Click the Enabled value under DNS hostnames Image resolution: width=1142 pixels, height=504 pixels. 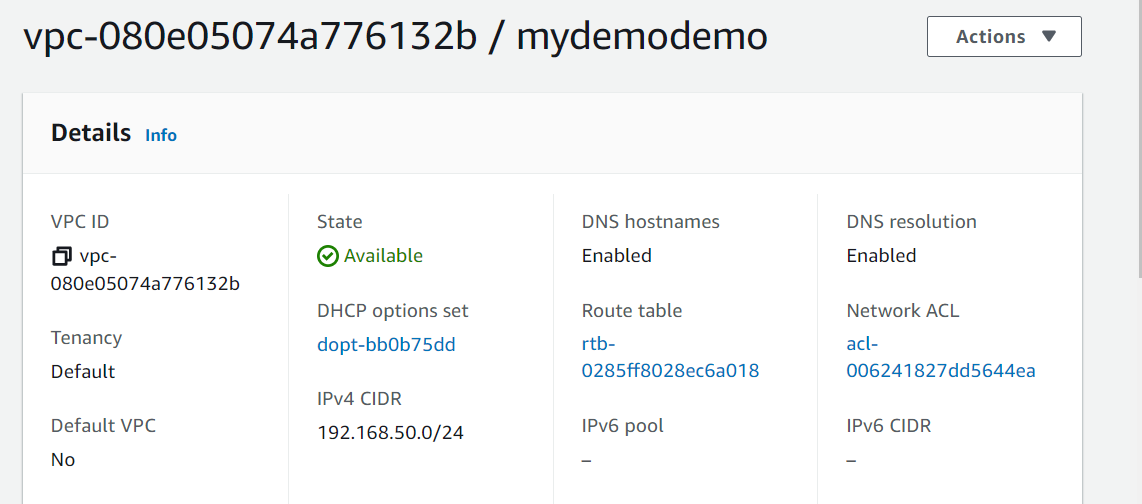pos(616,256)
